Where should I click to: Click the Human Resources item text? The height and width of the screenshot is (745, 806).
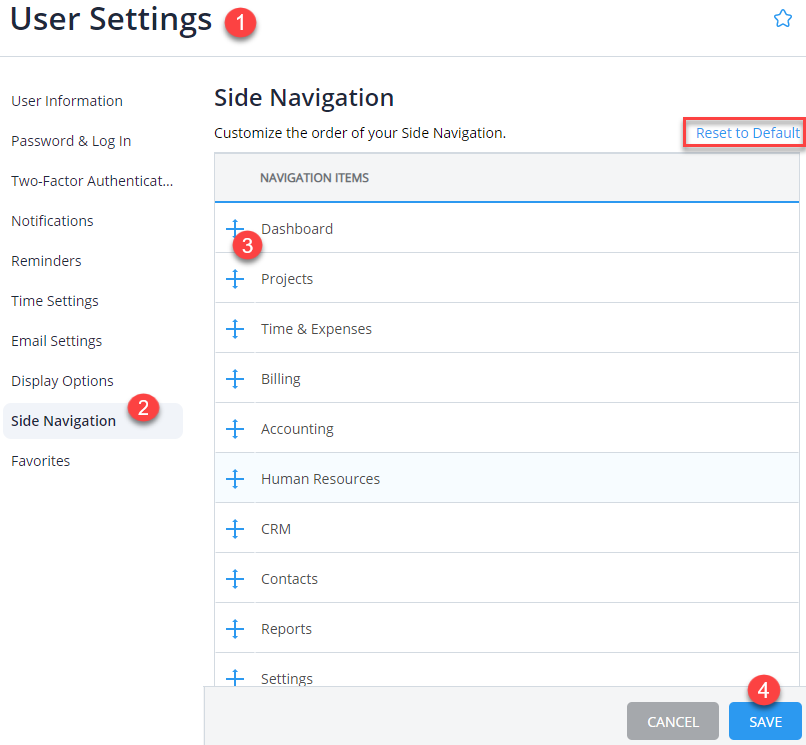pyautogui.click(x=320, y=479)
